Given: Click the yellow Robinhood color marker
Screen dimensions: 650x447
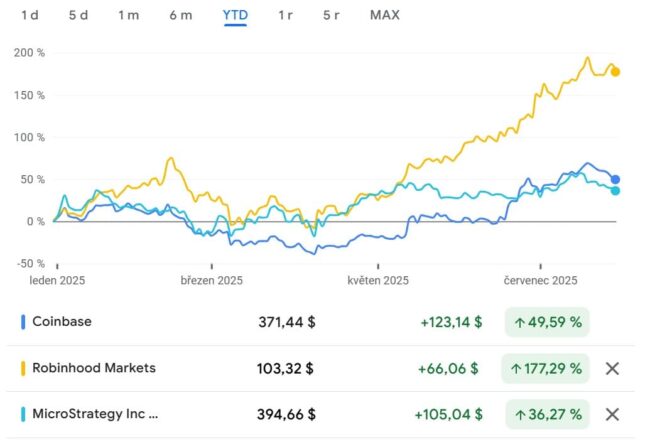Looking at the screenshot, I should coord(23,368).
